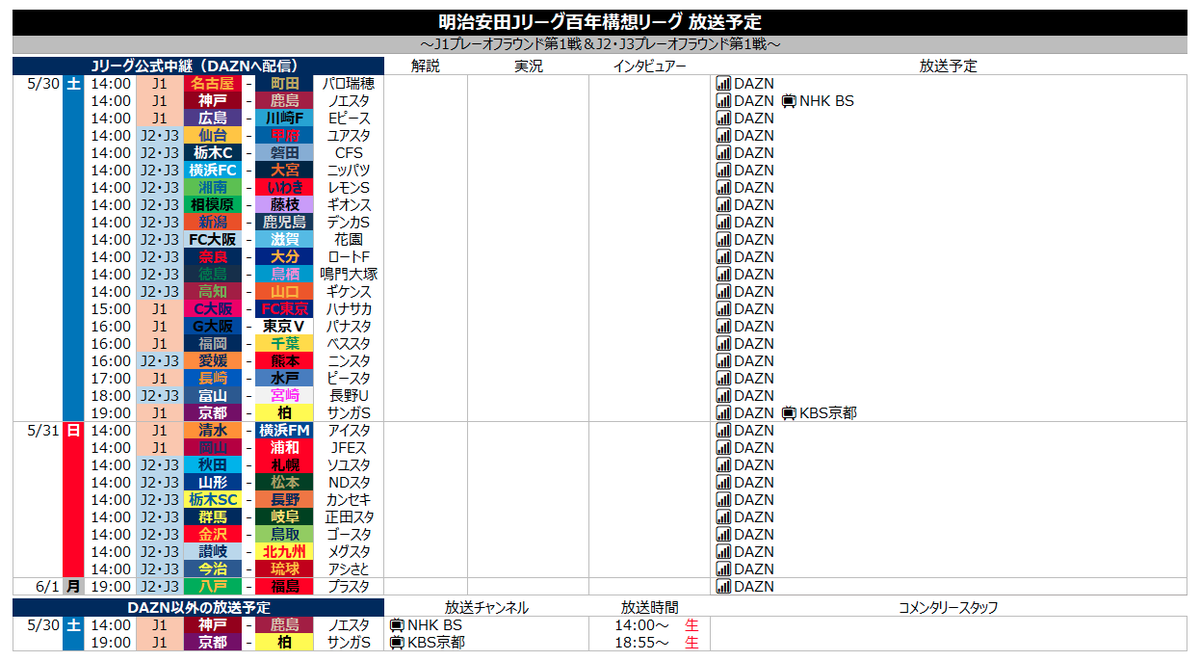Image resolution: width=1200 pixels, height=661 pixels.
Task: Click the 18:55～ broadcast time
Action: [x=641, y=642]
